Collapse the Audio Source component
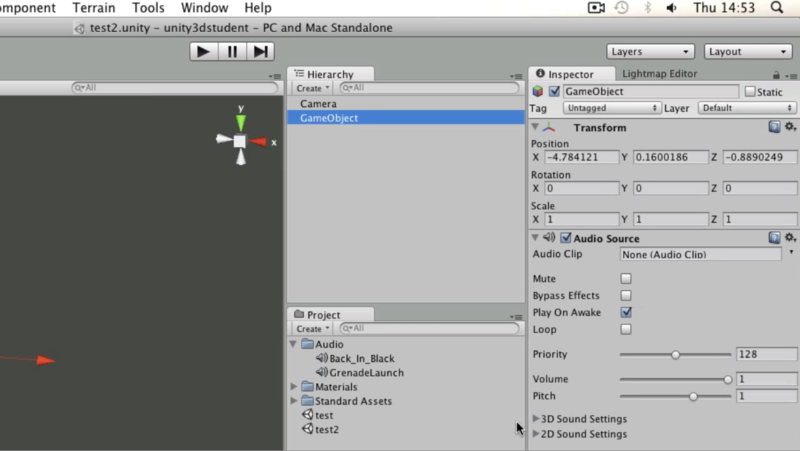The height and width of the screenshot is (451, 800). [535, 237]
